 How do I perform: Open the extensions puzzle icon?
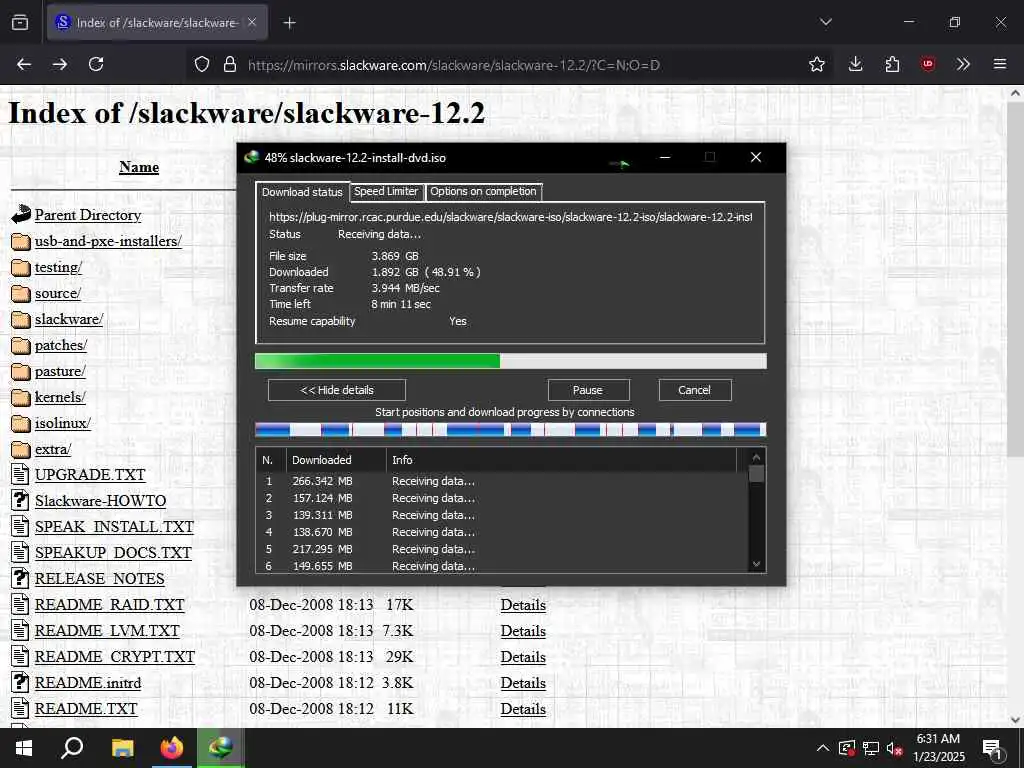[x=892, y=64]
